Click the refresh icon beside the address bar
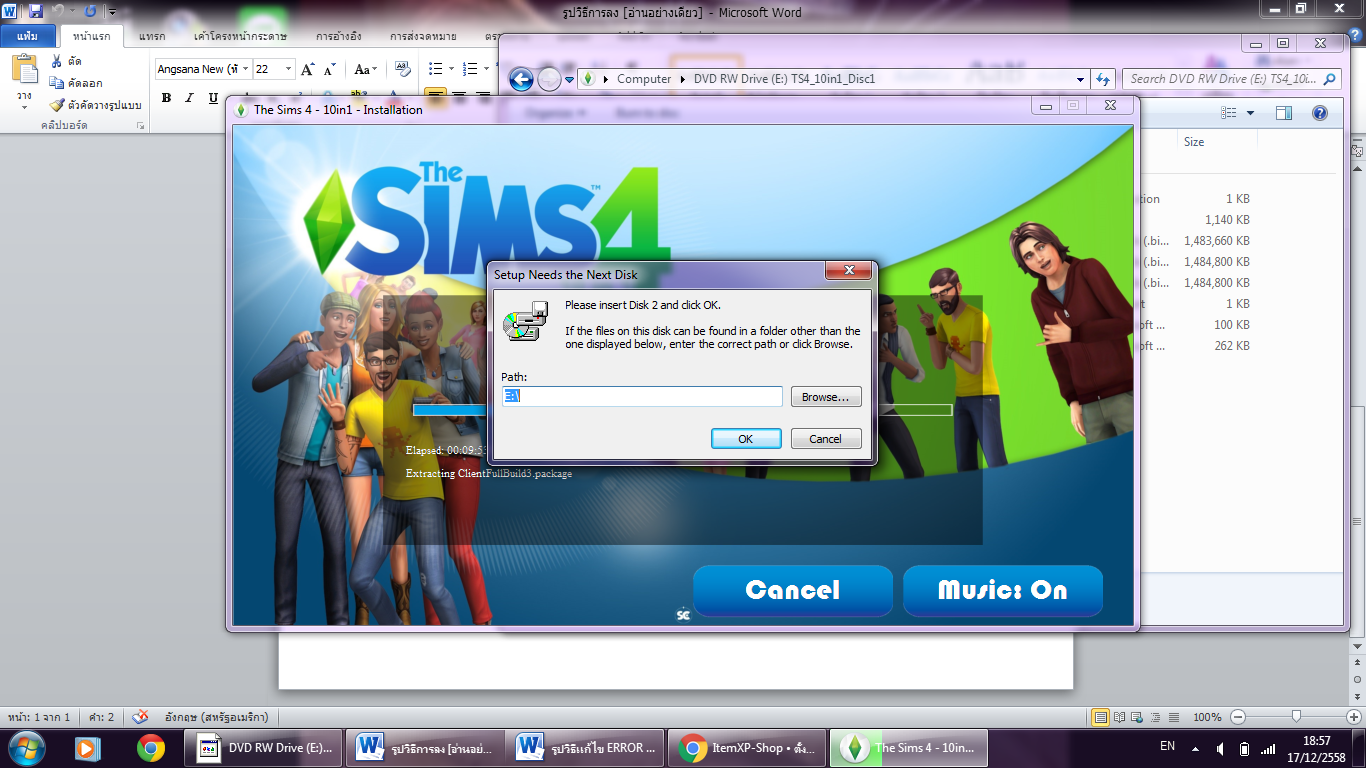This screenshot has height=768, width=1366. tap(1103, 79)
